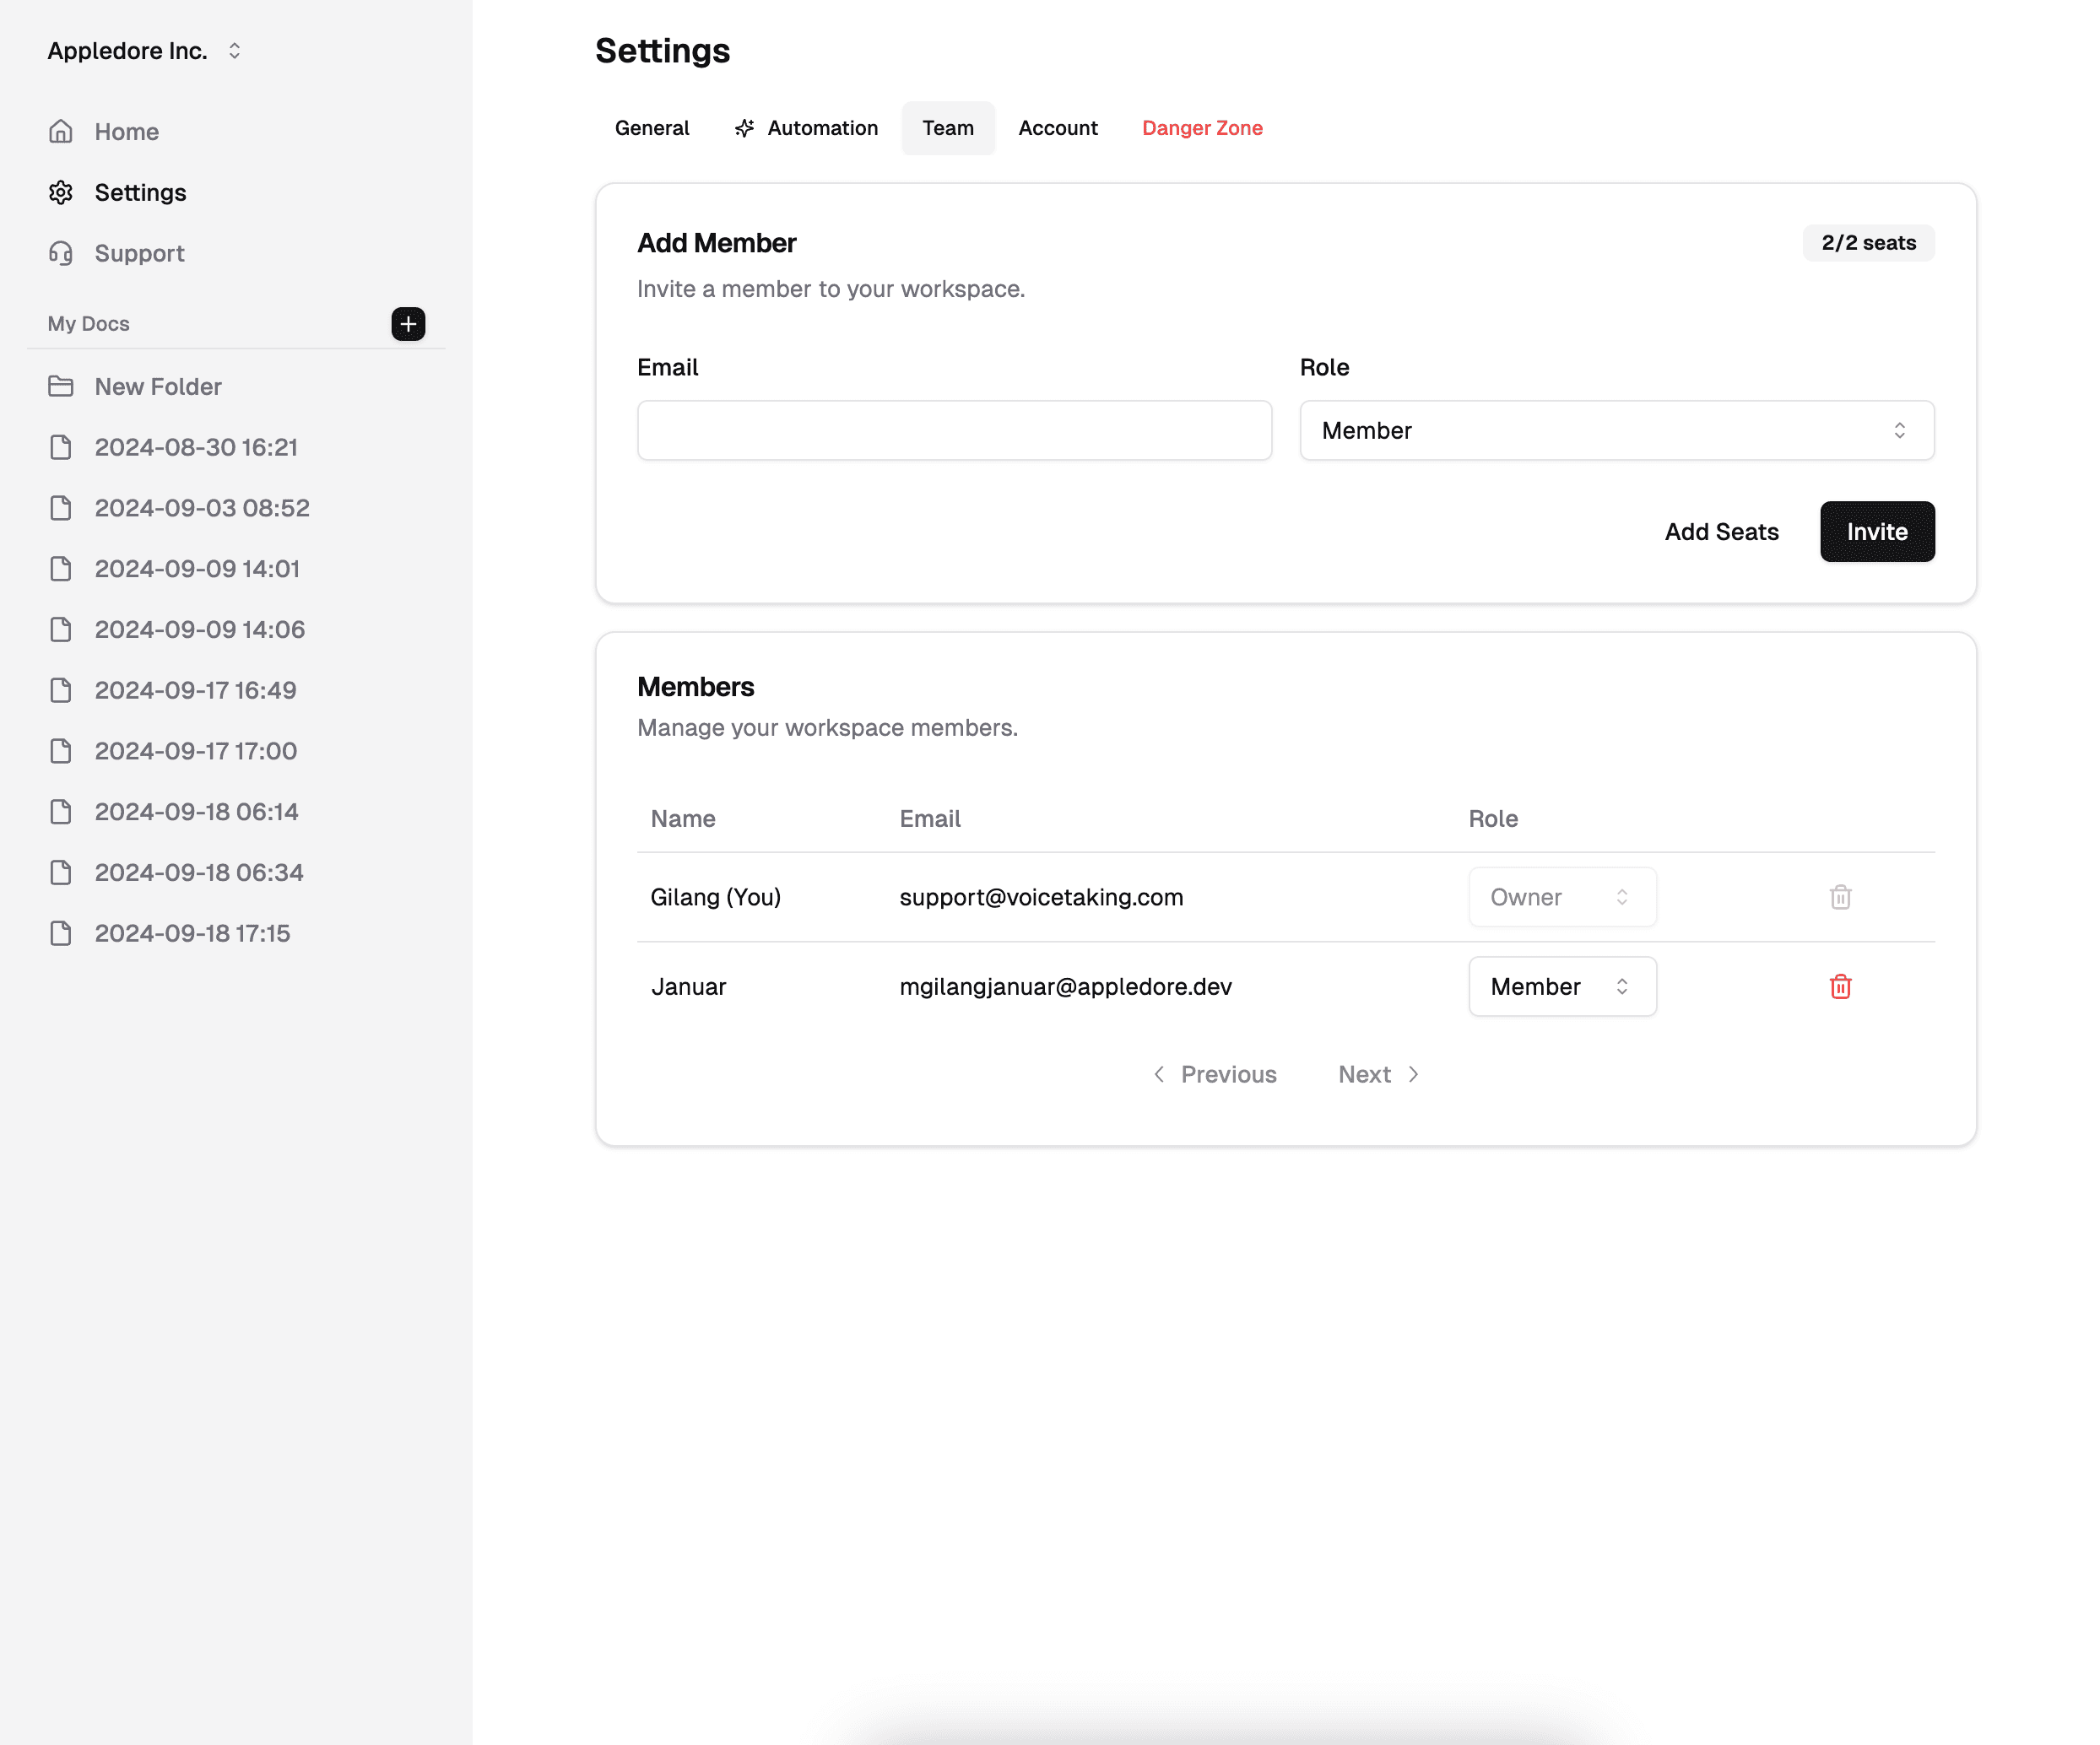This screenshot has height=1745, width=2100.
Task: Click the plus icon beside My Docs
Action: (x=408, y=324)
